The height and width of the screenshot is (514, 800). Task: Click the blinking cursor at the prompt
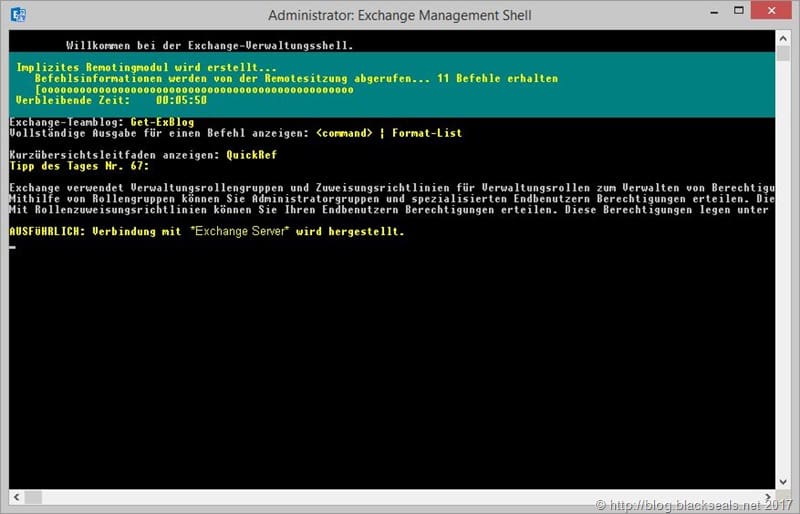(x=13, y=247)
